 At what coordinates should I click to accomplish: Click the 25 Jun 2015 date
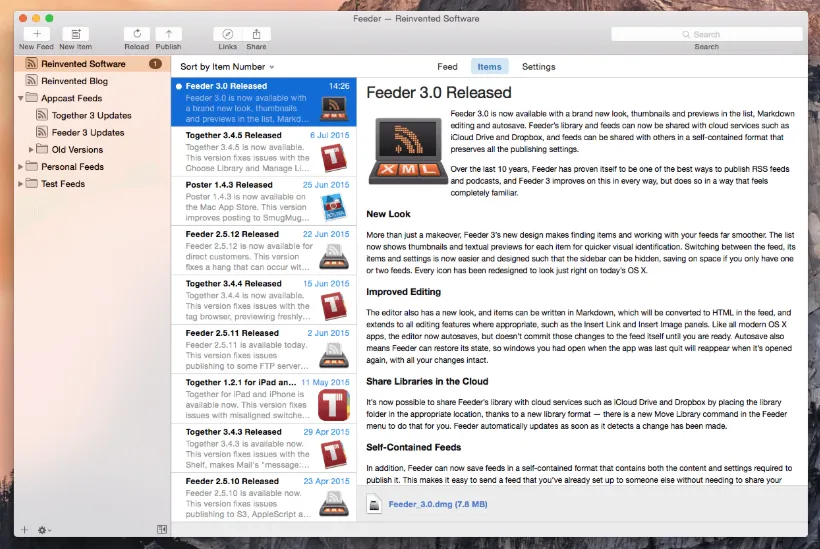(326, 185)
